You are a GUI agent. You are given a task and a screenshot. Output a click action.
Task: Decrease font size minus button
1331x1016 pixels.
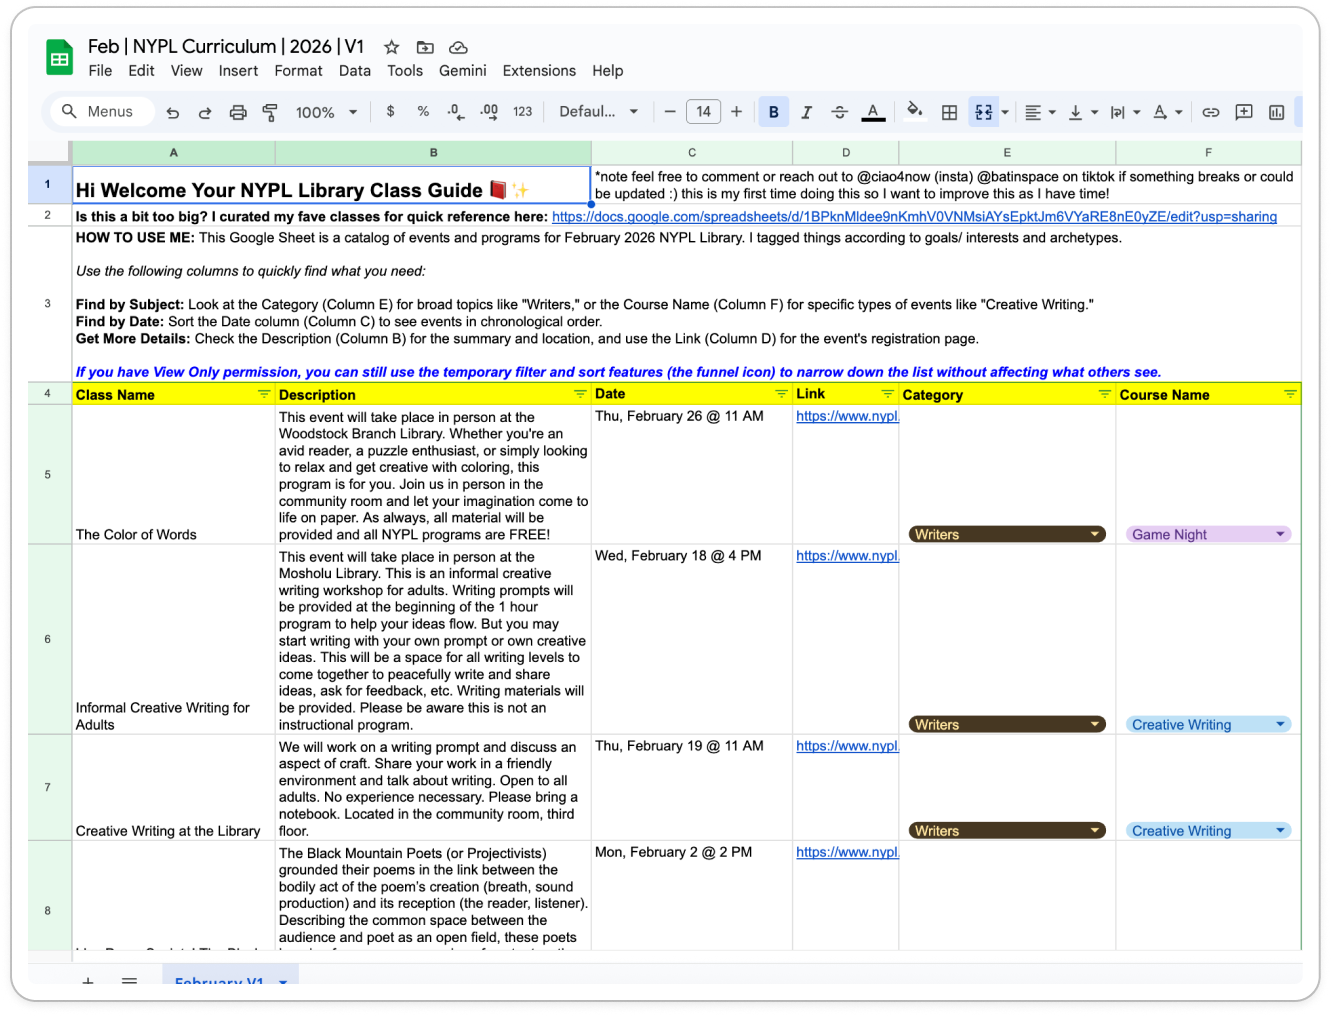670,112
